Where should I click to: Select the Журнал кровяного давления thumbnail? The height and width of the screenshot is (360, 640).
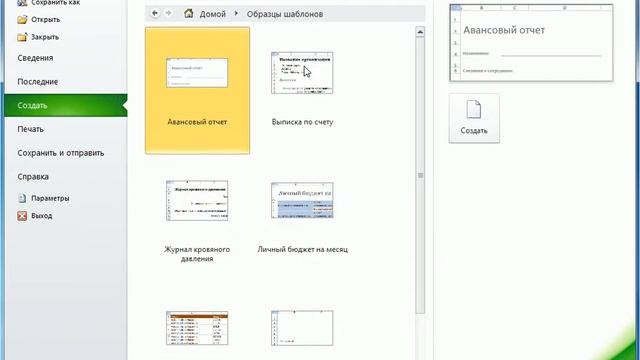pos(197,201)
